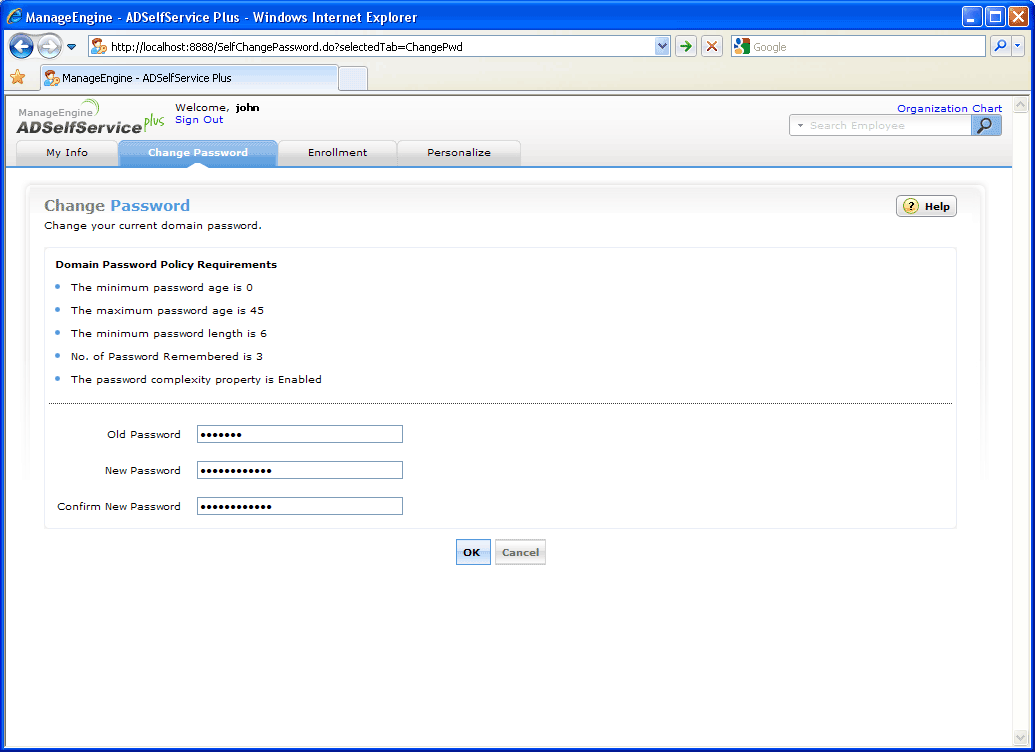
Task: Click the yellow question mark Help icon
Action: 911,206
